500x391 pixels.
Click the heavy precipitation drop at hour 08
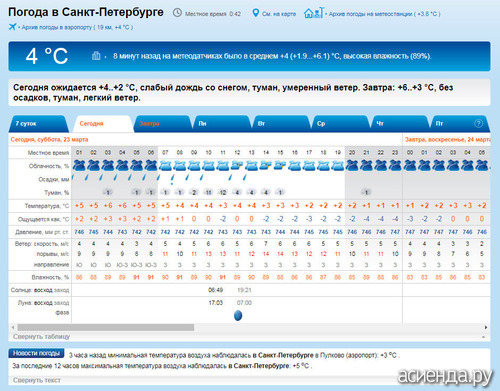click(172, 179)
